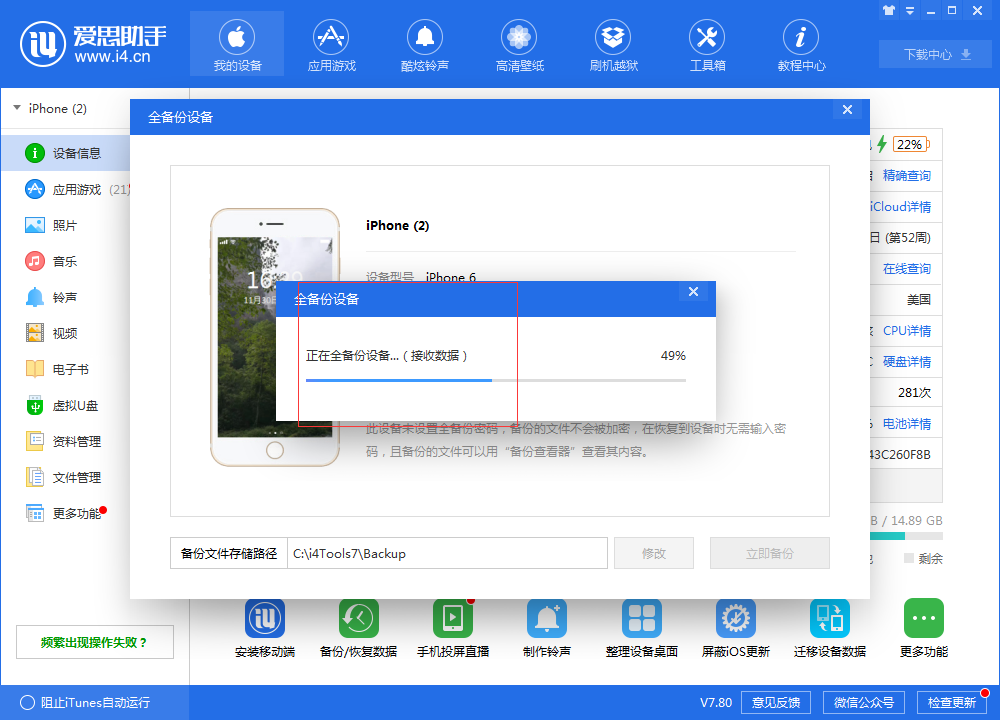Click the V7.80 version text

coord(716,703)
